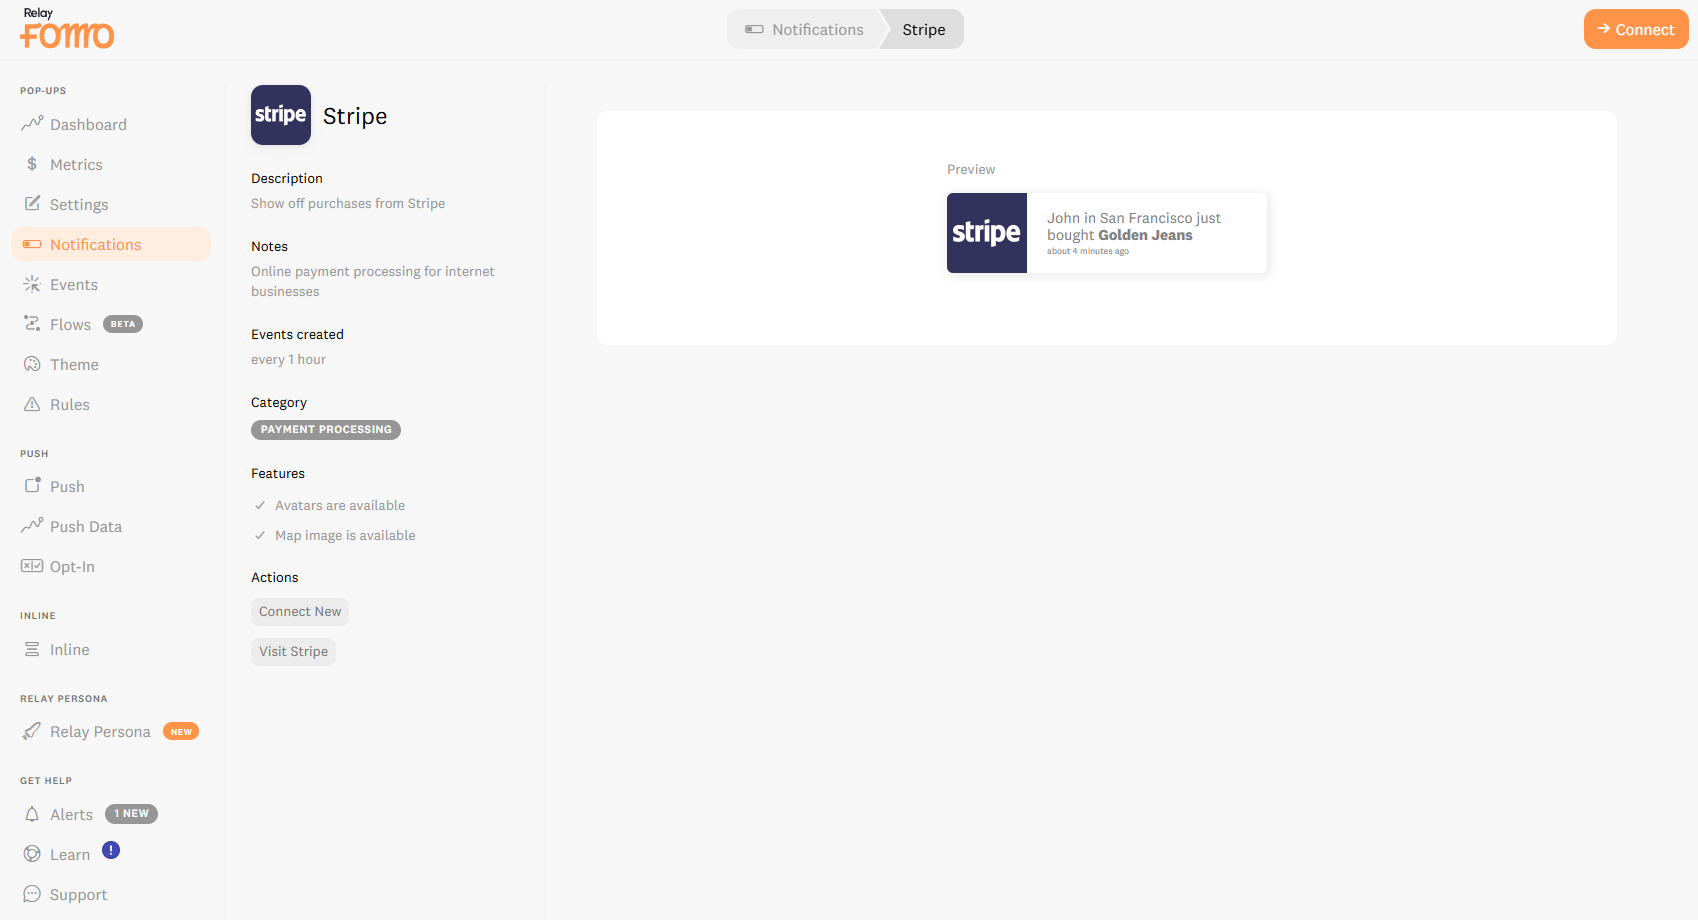
Task: Click the Settings pencil icon
Action: click(x=32, y=204)
